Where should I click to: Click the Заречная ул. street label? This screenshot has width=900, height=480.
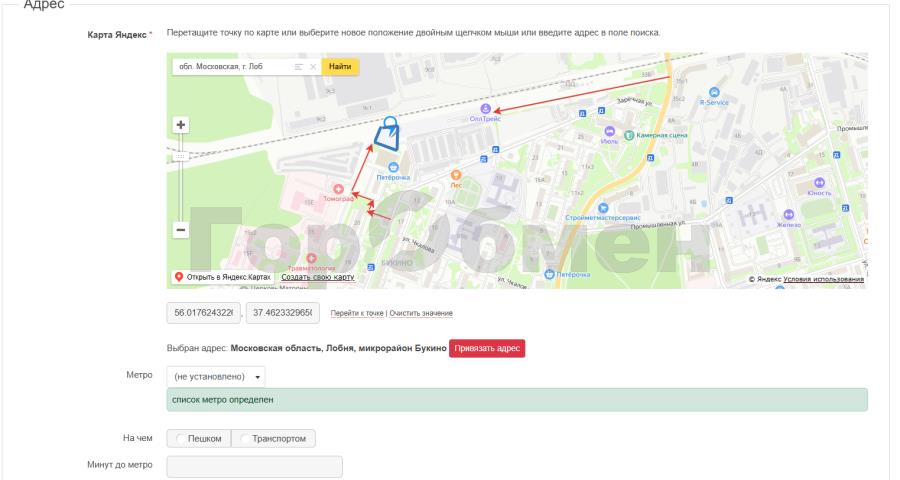point(634,101)
